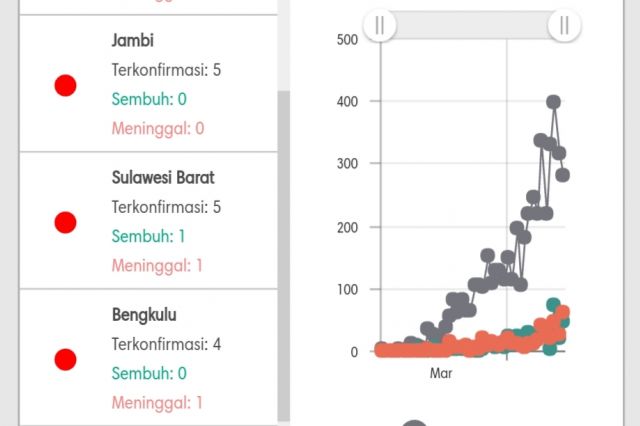Click the track of the chart range slider
The width and height of the screenshot is (640, 426).
tap(470, 26)
